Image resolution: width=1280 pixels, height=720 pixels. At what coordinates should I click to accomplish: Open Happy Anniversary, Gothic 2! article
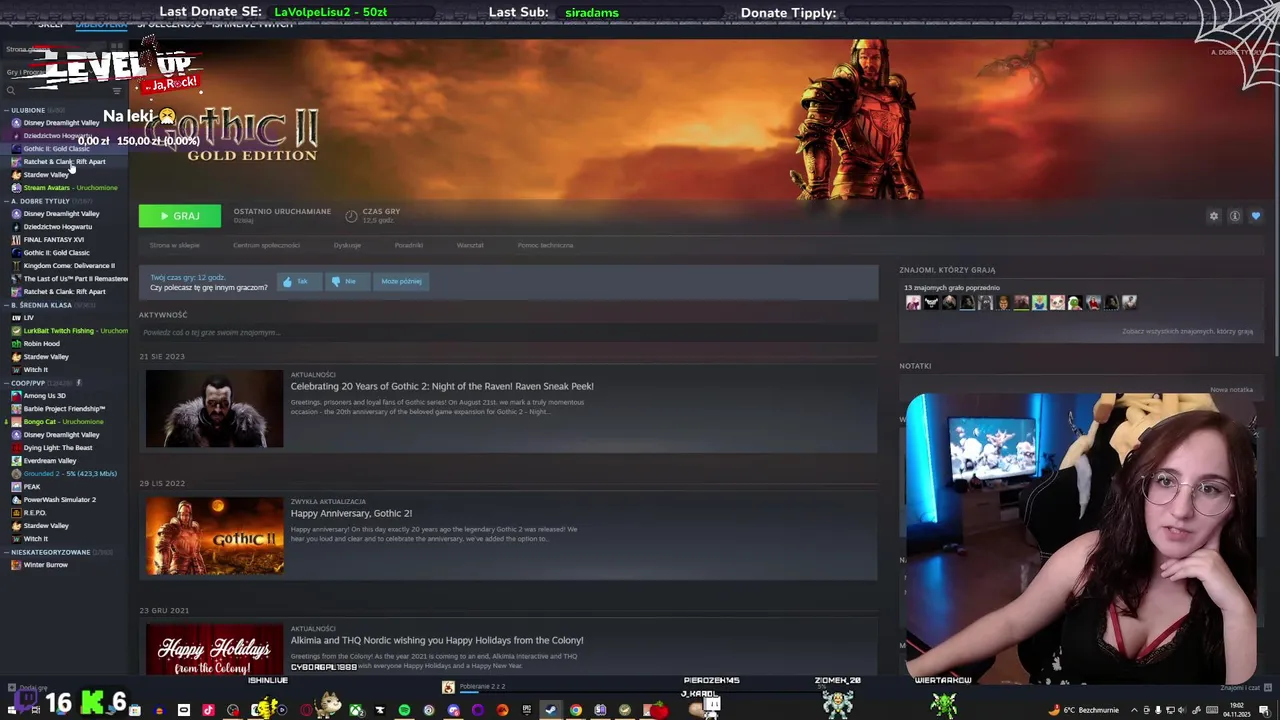[351, 513]
